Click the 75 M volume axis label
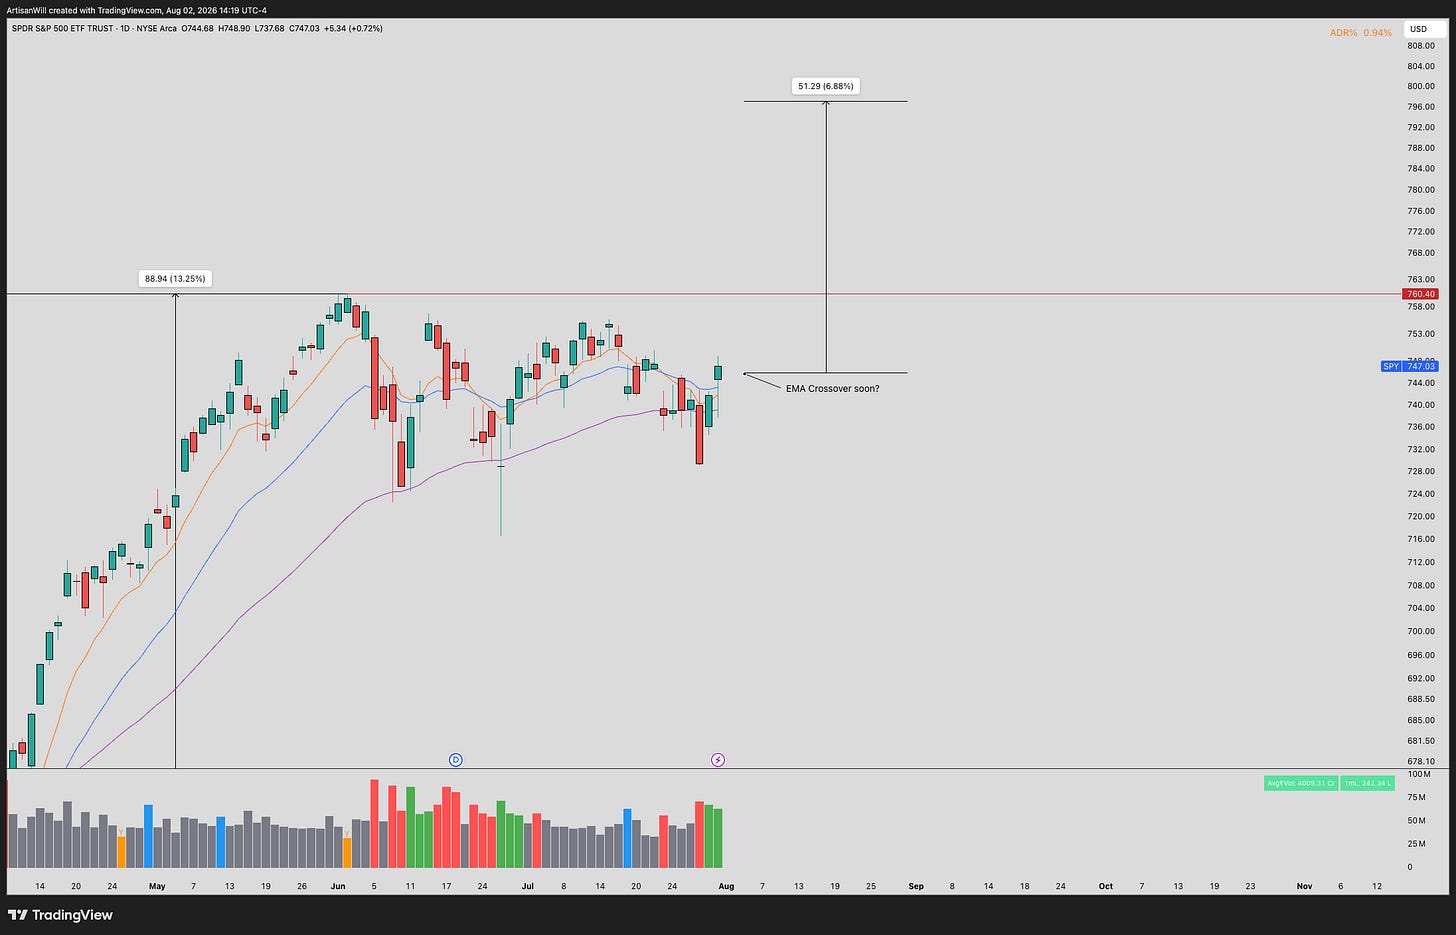 (x=1417, y=797)
